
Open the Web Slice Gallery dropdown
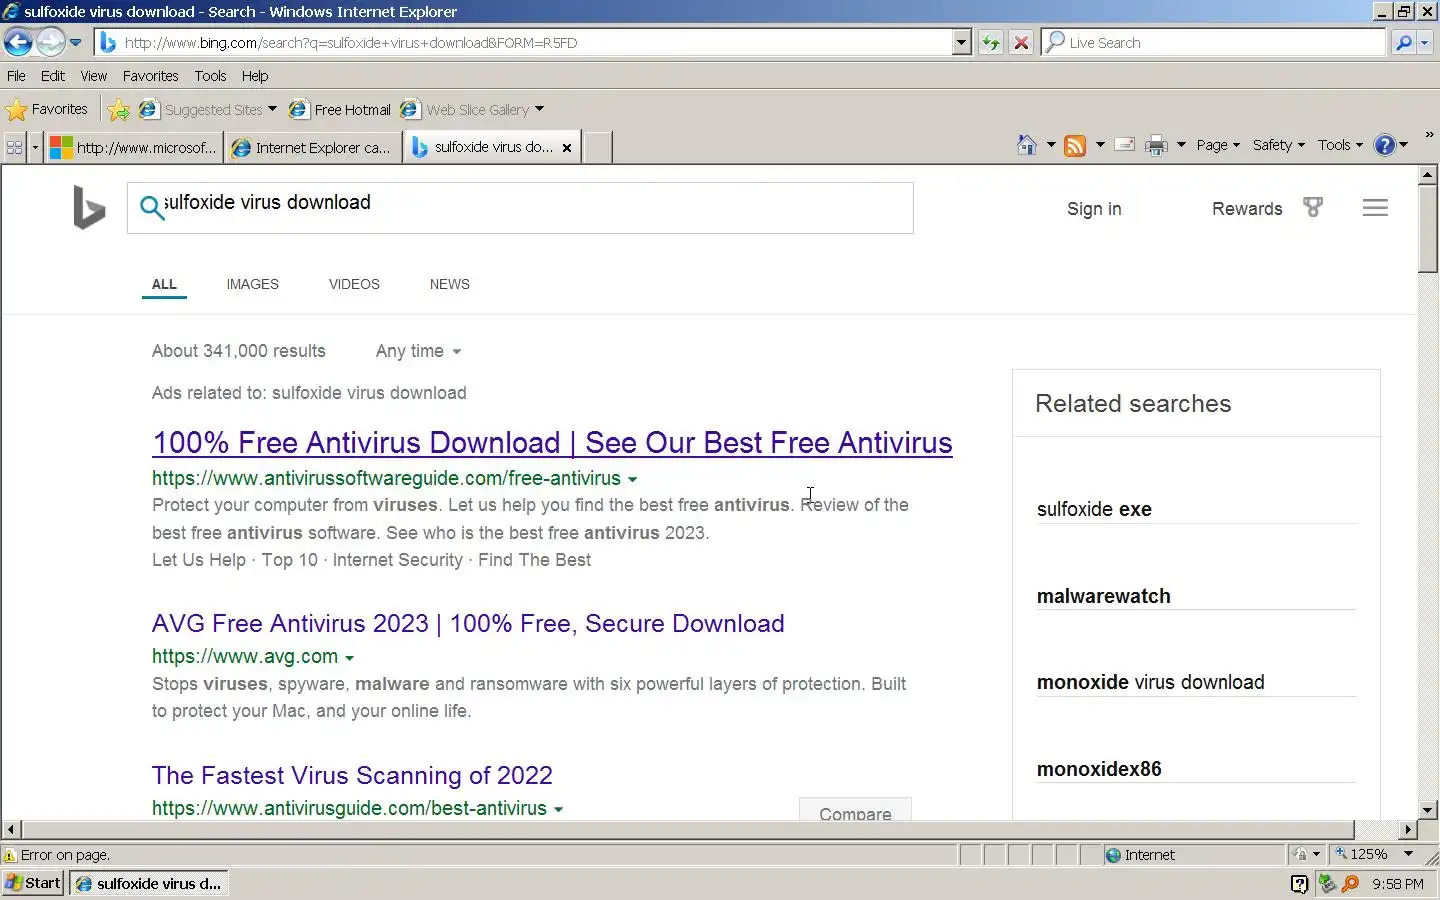[x=472, y=110]
